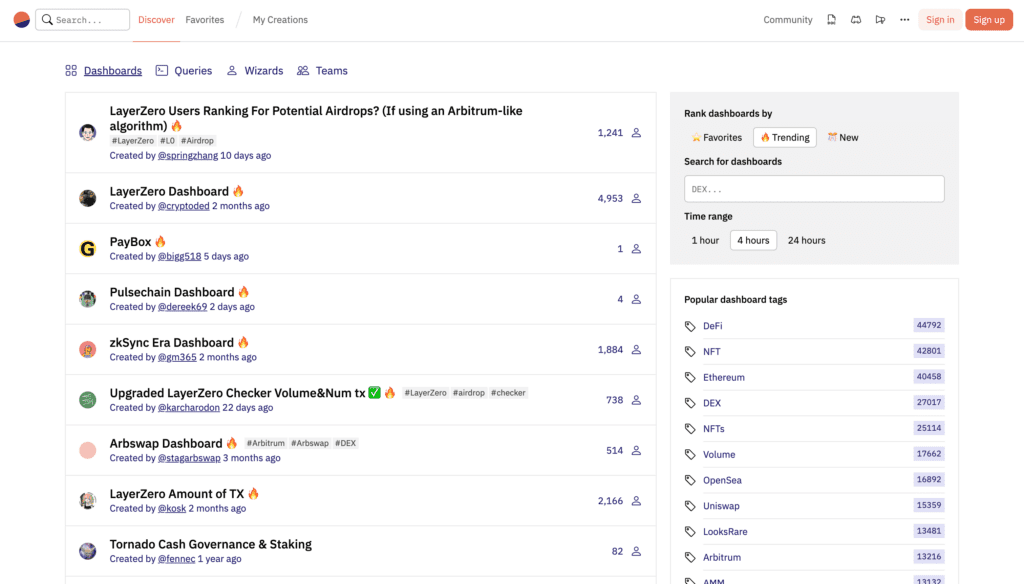
Task: Click the Sign up button
Action: point(989,20)
